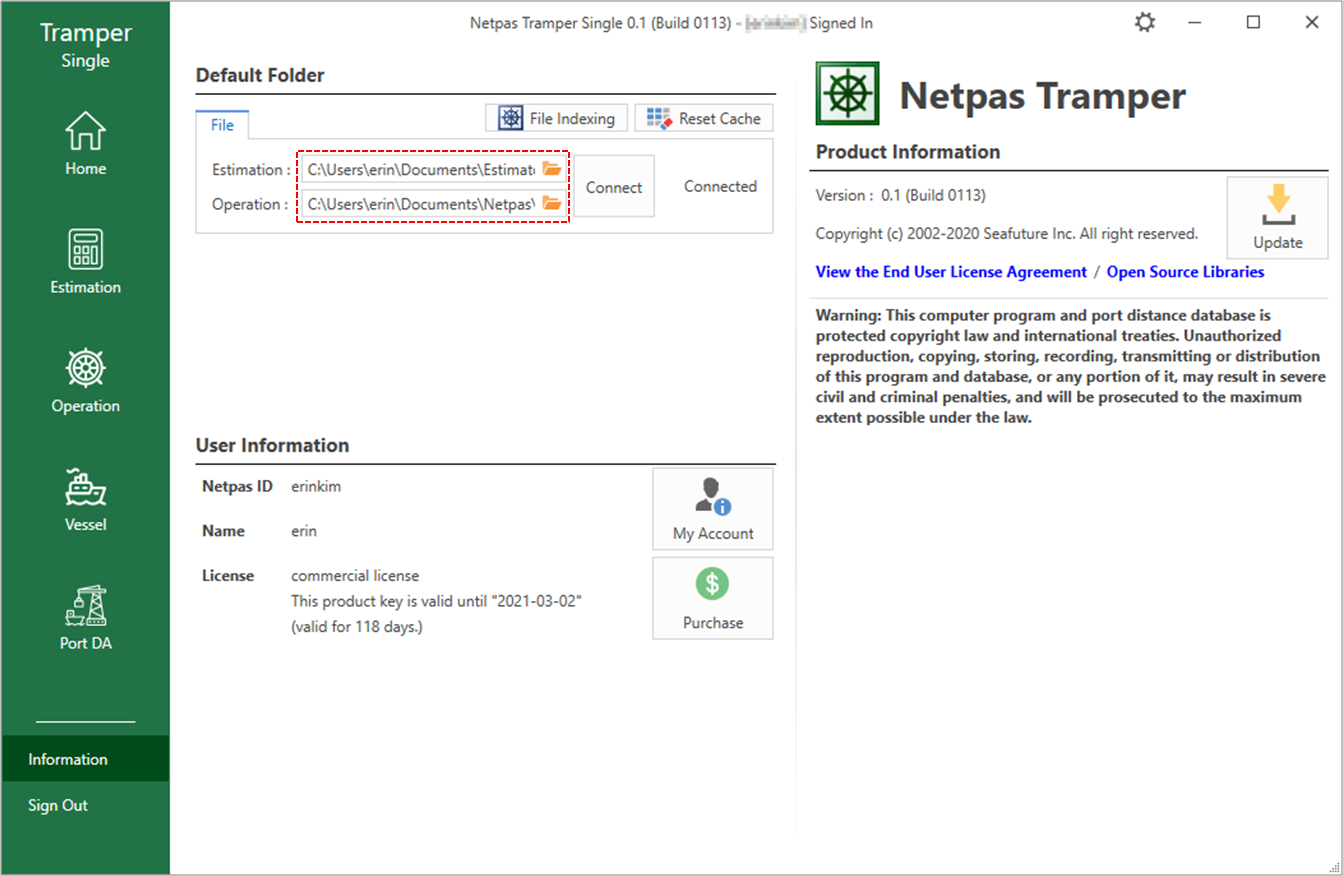Click the valid for 118 days text
Image resolution: width=1343 pixels, height=876 pixels.
pyautogui.click(x=357, y=628)
